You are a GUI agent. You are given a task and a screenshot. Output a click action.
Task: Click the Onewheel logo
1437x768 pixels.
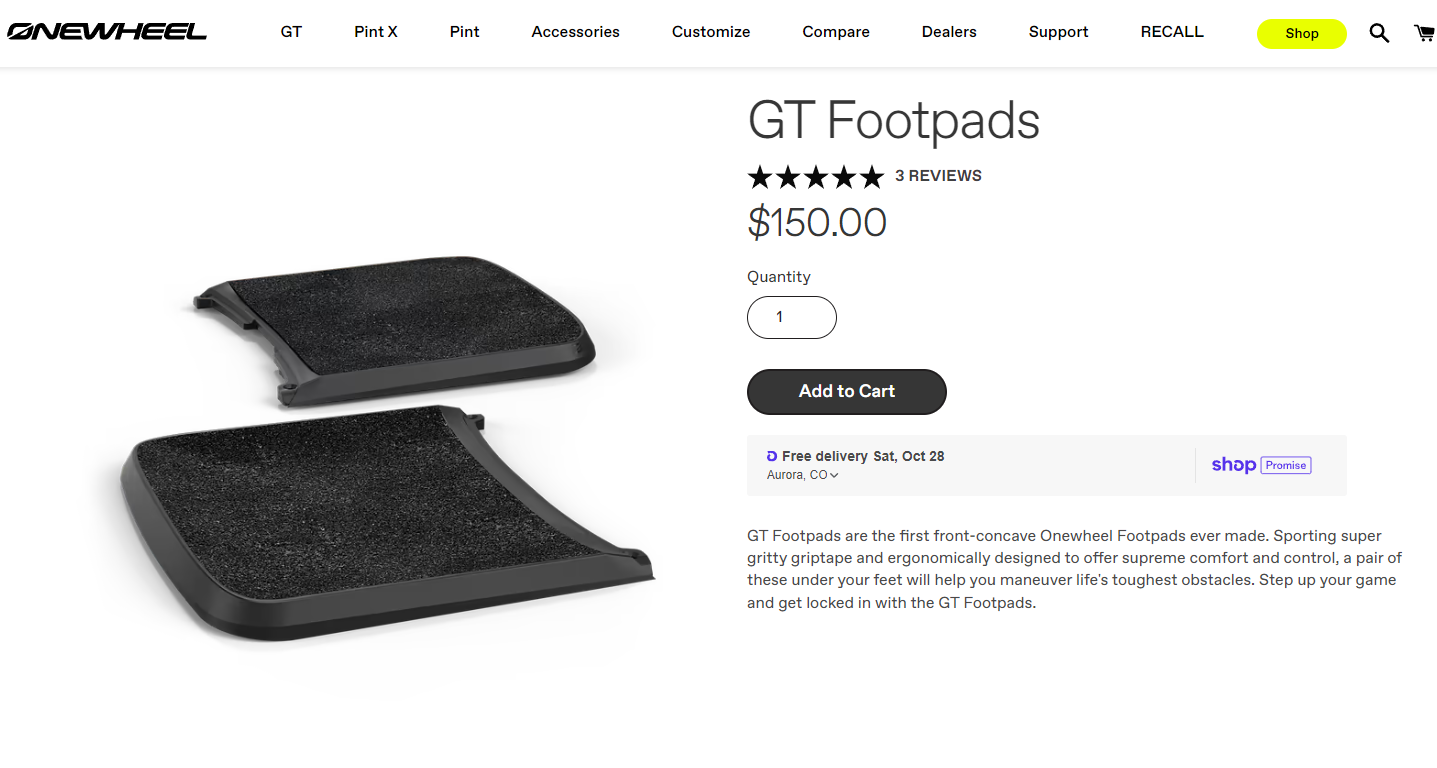(107, 32)
